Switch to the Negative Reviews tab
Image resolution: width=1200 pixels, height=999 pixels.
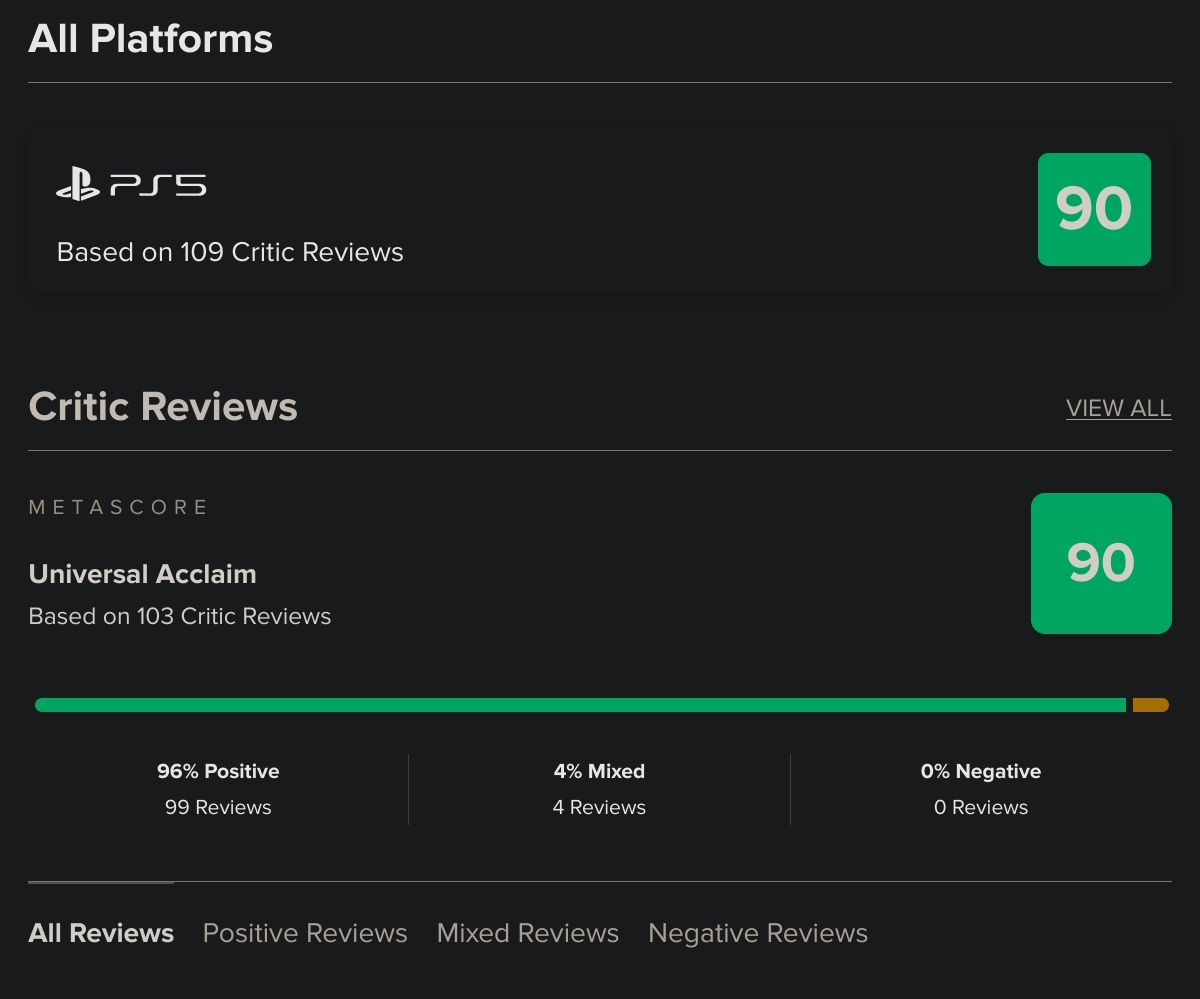click(758, 933)
